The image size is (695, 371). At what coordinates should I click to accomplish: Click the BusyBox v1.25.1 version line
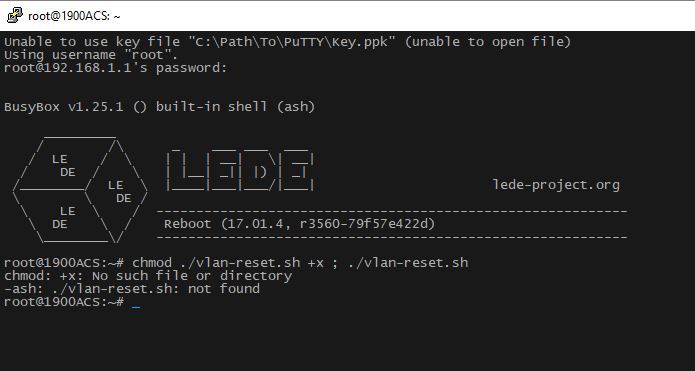point(159,107)
